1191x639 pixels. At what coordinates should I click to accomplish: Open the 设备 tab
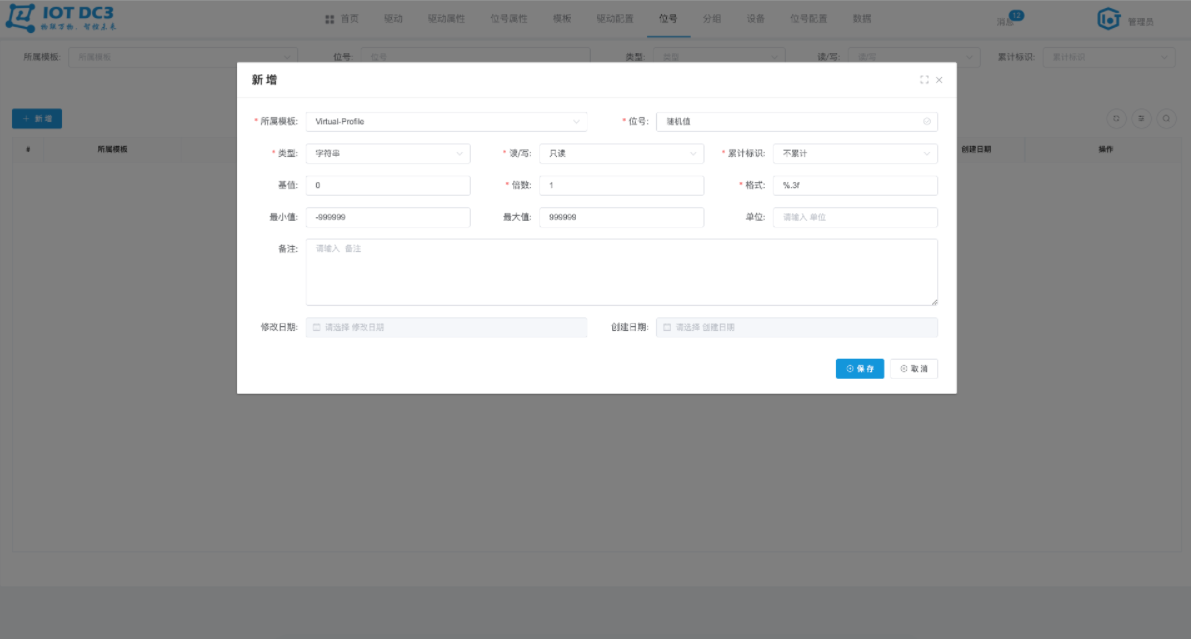click(x=756, y=19)
